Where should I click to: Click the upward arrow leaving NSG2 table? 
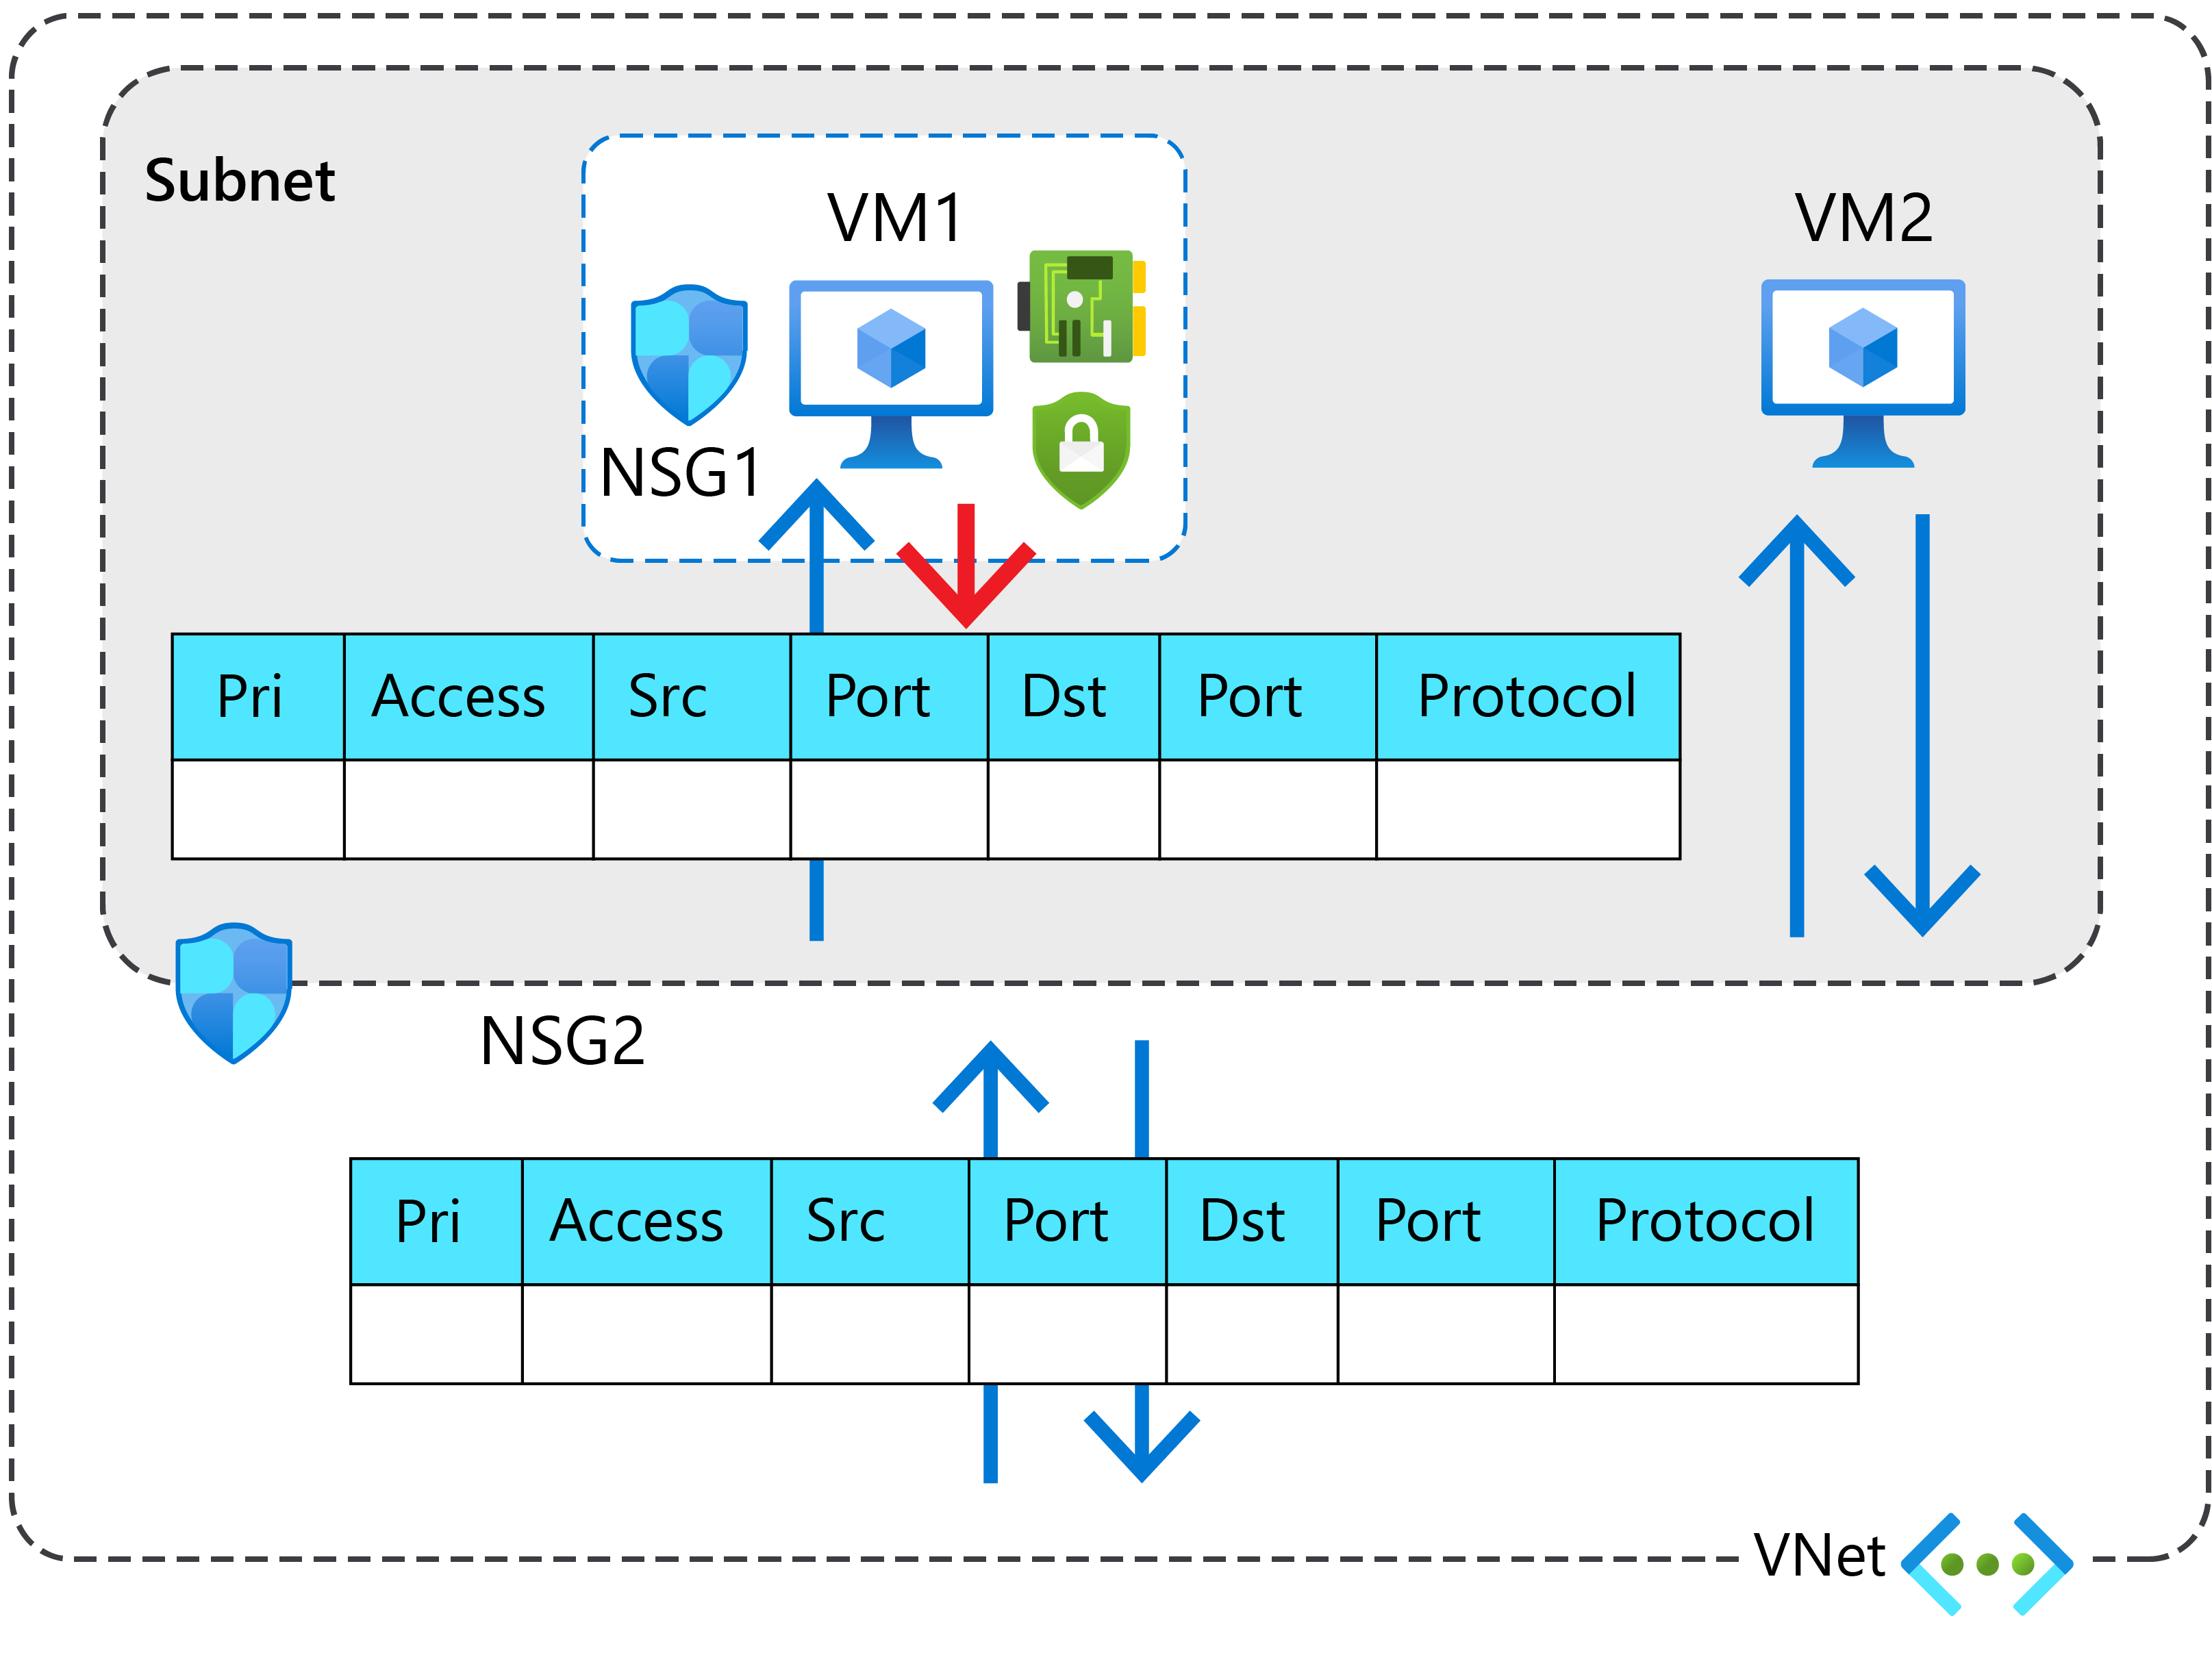(991, 1095)
